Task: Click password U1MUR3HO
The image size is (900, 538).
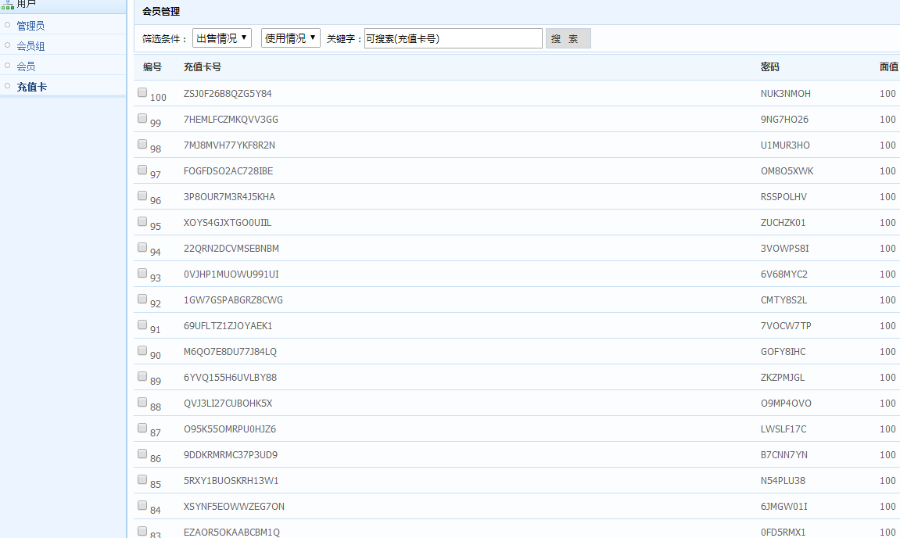Action: [x=785, y=145]
